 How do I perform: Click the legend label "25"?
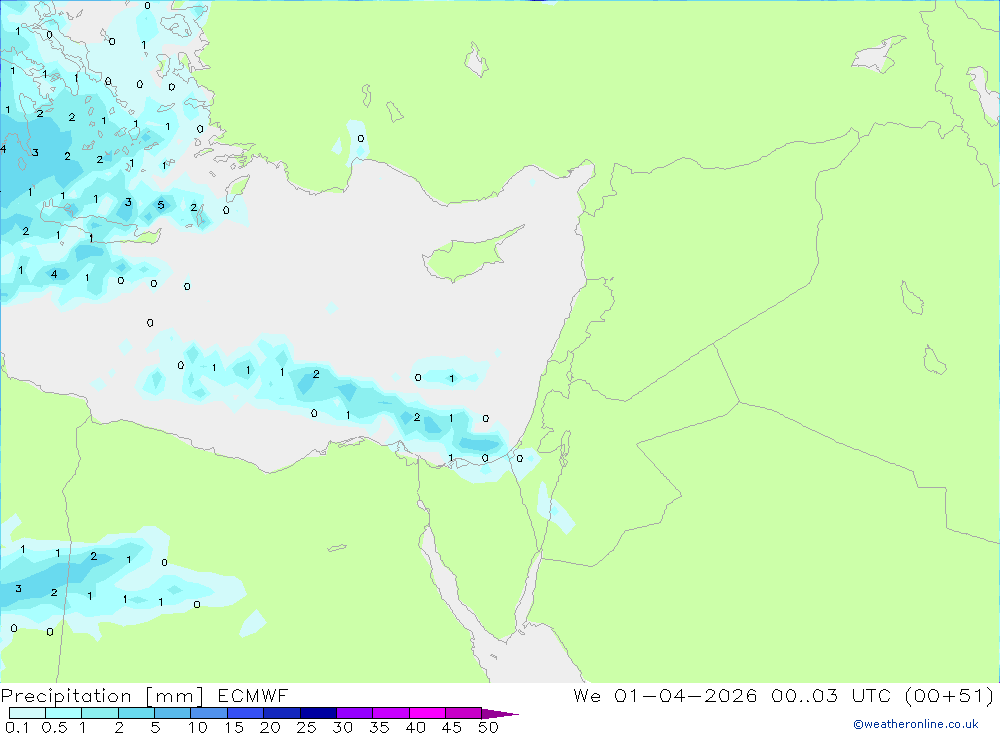(x=307, y=727)
